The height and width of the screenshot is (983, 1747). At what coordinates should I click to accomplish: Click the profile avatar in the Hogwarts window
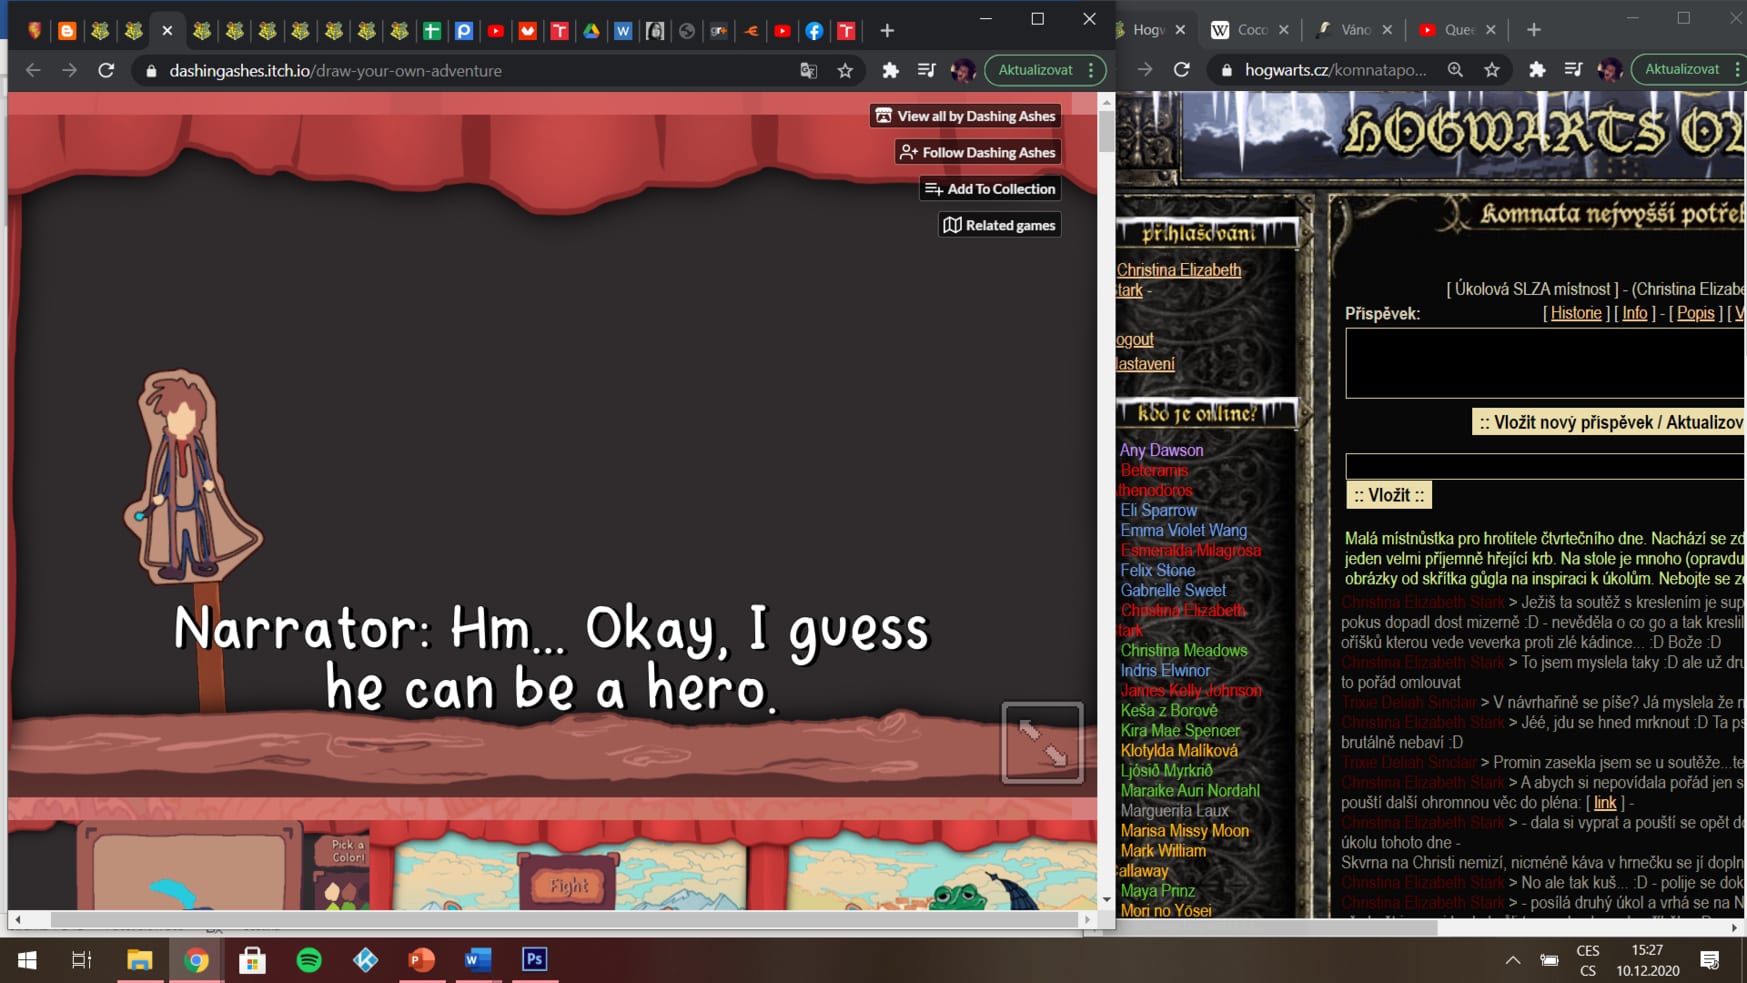point(1609,69)
